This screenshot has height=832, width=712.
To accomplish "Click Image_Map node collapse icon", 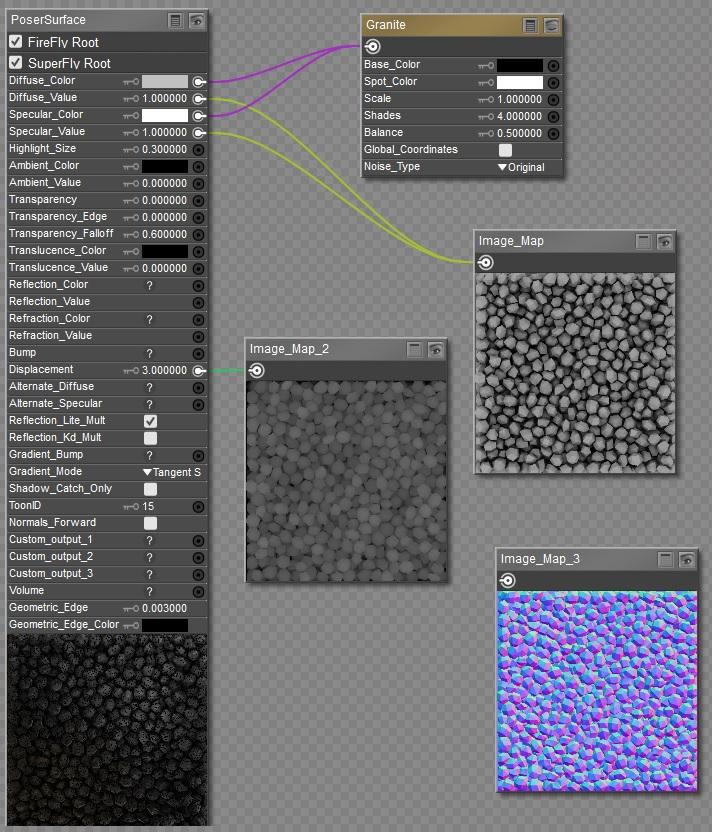I will (643, 242).
